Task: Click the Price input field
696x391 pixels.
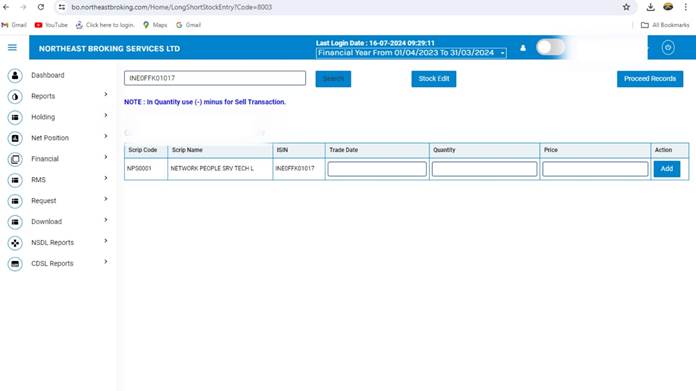Action: (595, 169)
